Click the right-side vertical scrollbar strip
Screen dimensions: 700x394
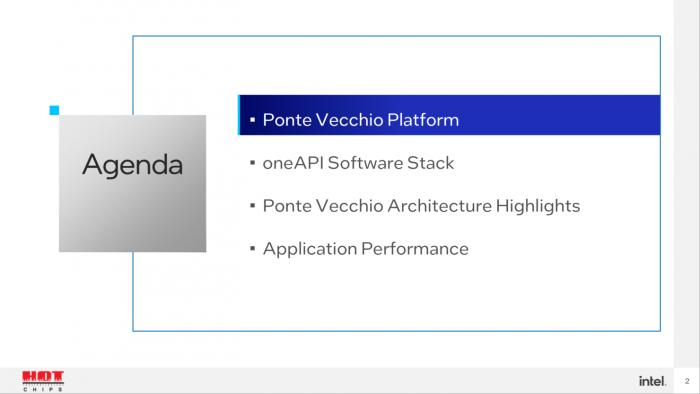pyautogui.click(x=687, y=183)
